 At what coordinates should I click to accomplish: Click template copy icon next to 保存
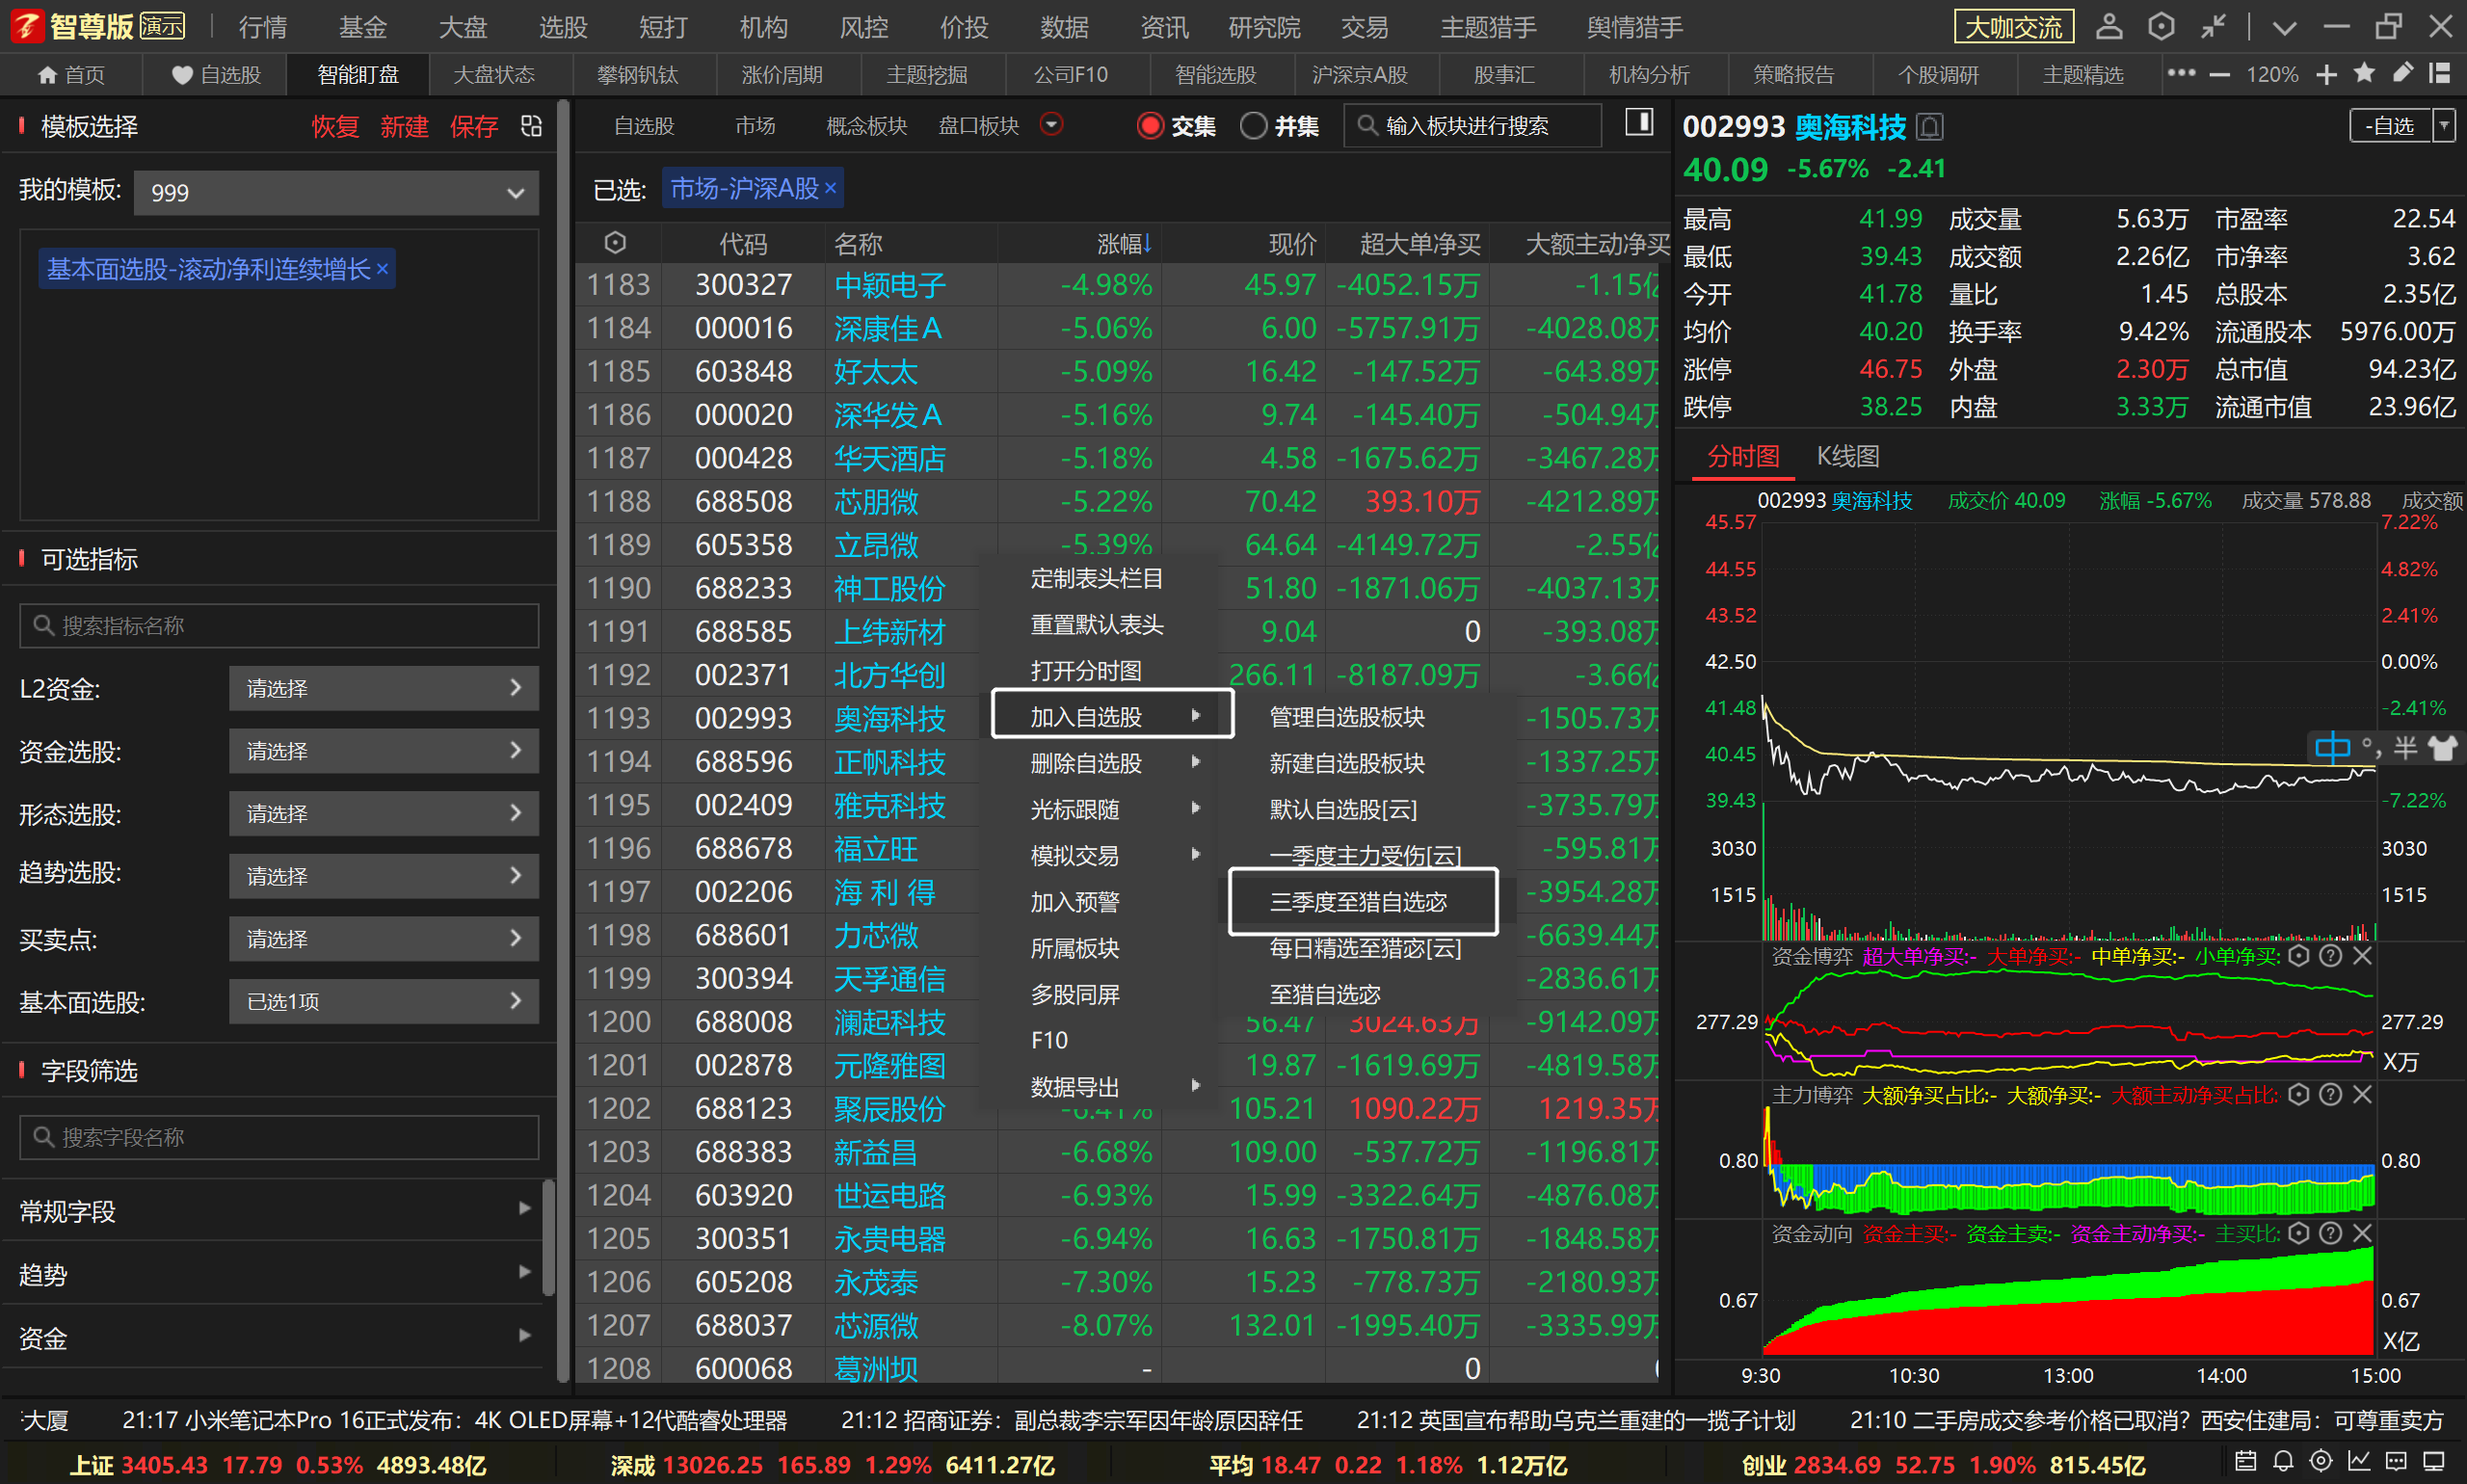pyautogui.click(x=531, y=126)
